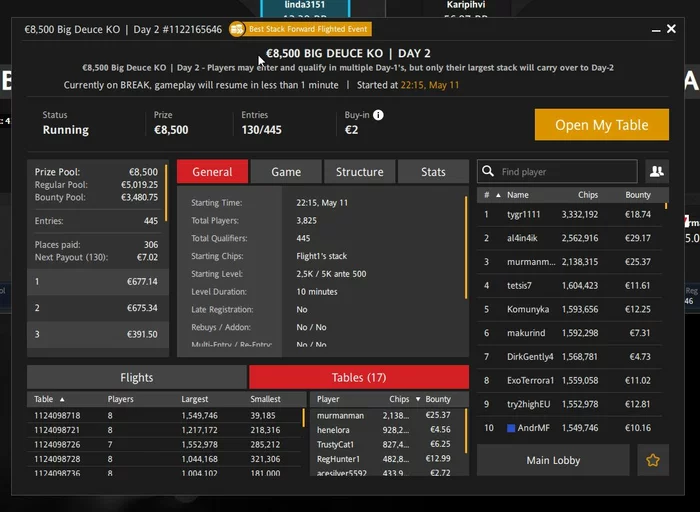This screenshot has height=512, width=700.
Task: Click Karipihvi player name in background table
Action: [x=466, y=5]
